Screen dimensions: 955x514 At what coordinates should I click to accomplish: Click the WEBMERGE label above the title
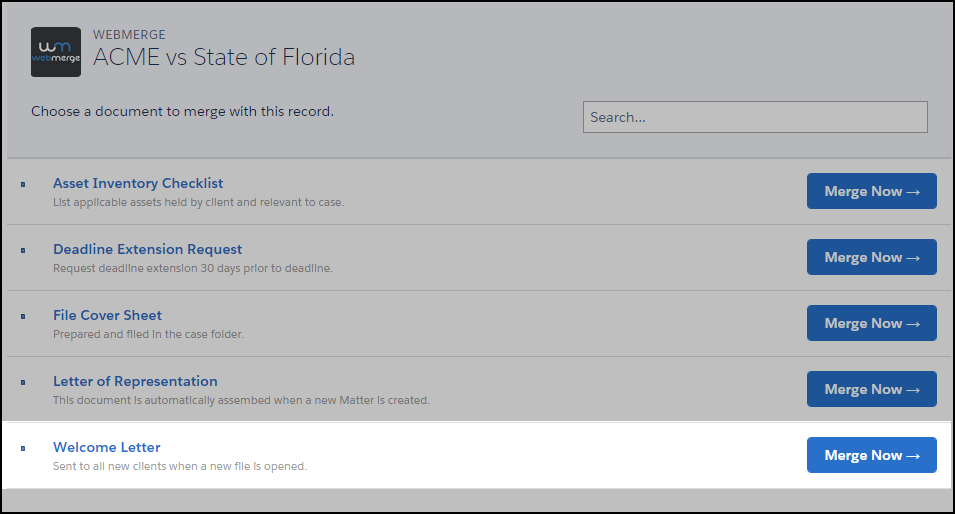(129, 35)
